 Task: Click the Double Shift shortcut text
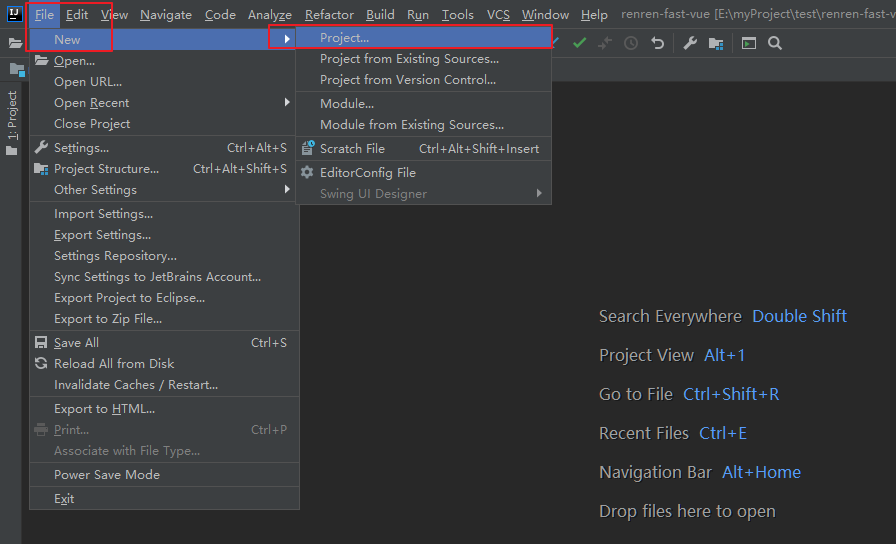pyautogui.click(x=799, y=316)
